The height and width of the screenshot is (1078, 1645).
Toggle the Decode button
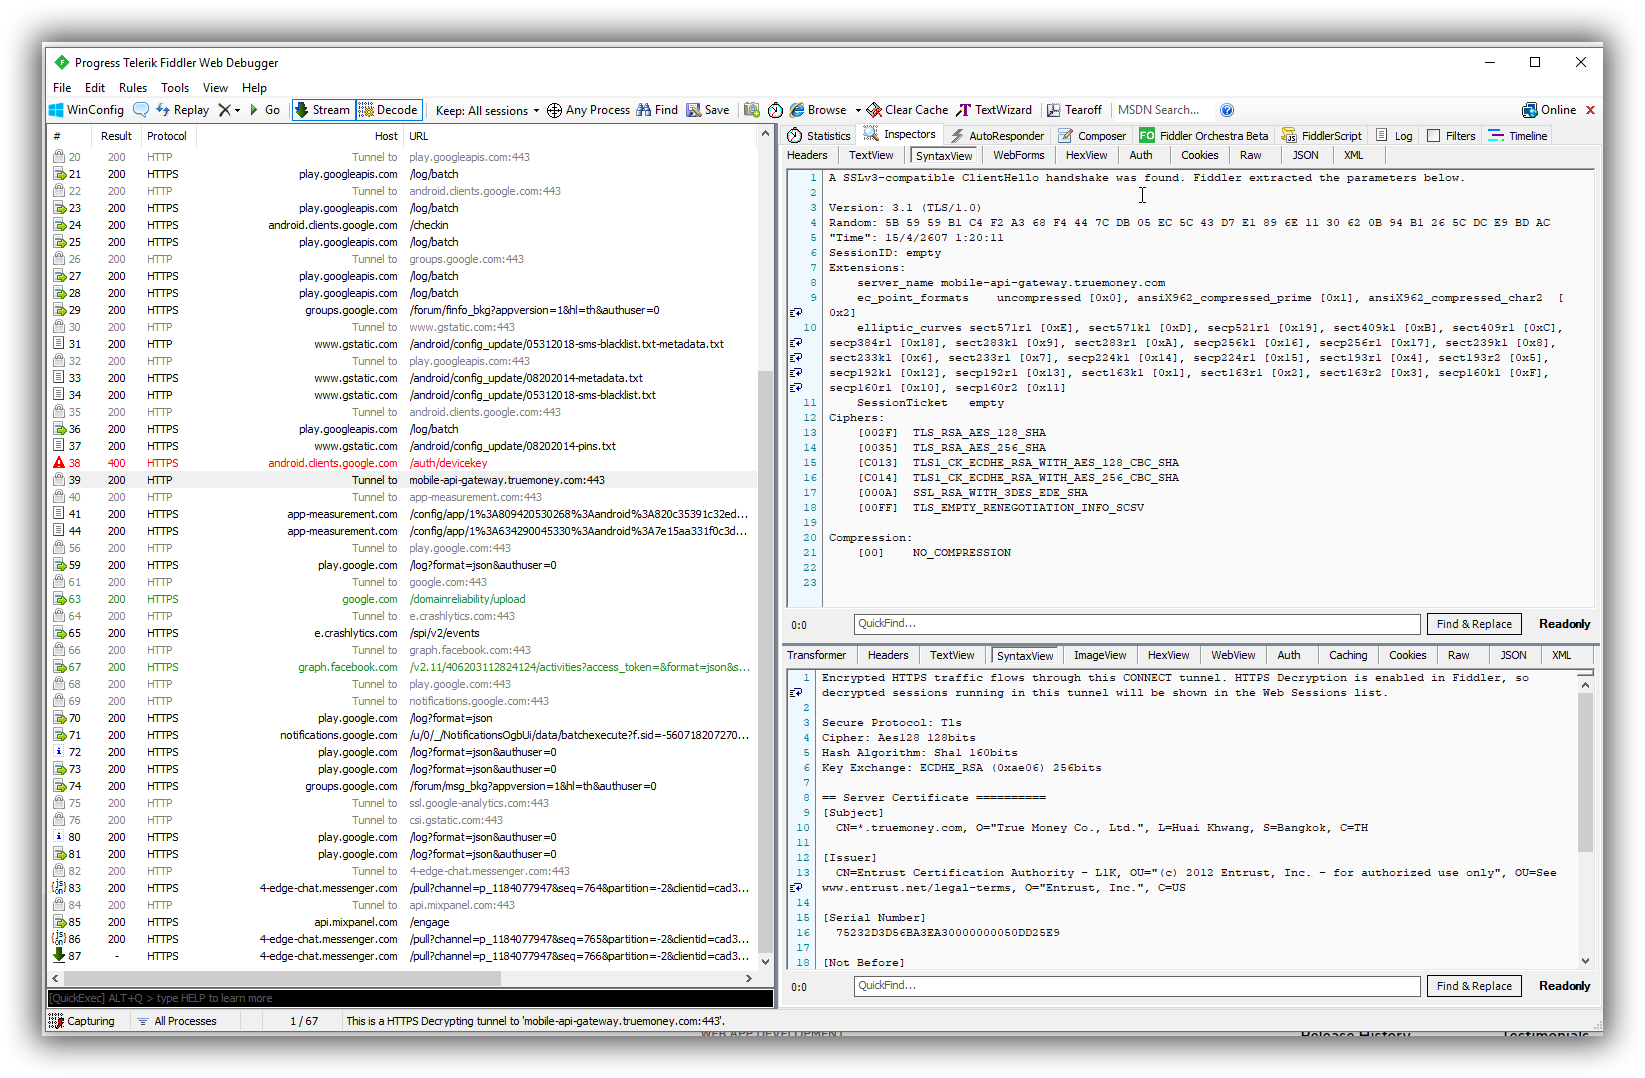tap(388, 110)
